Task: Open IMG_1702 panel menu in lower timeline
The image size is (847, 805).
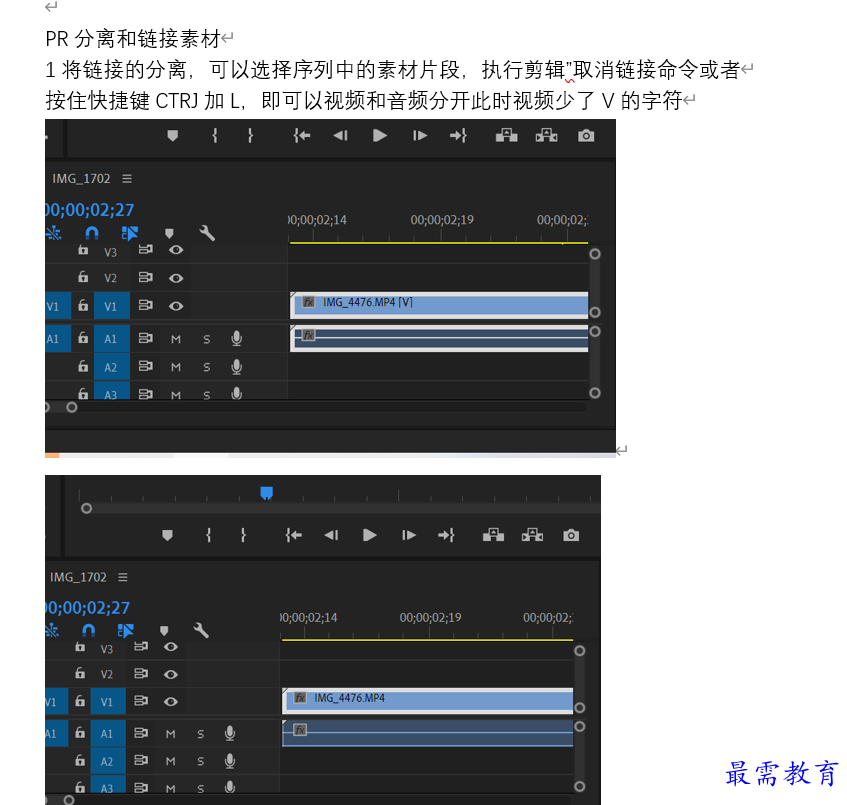Action: 123,578
